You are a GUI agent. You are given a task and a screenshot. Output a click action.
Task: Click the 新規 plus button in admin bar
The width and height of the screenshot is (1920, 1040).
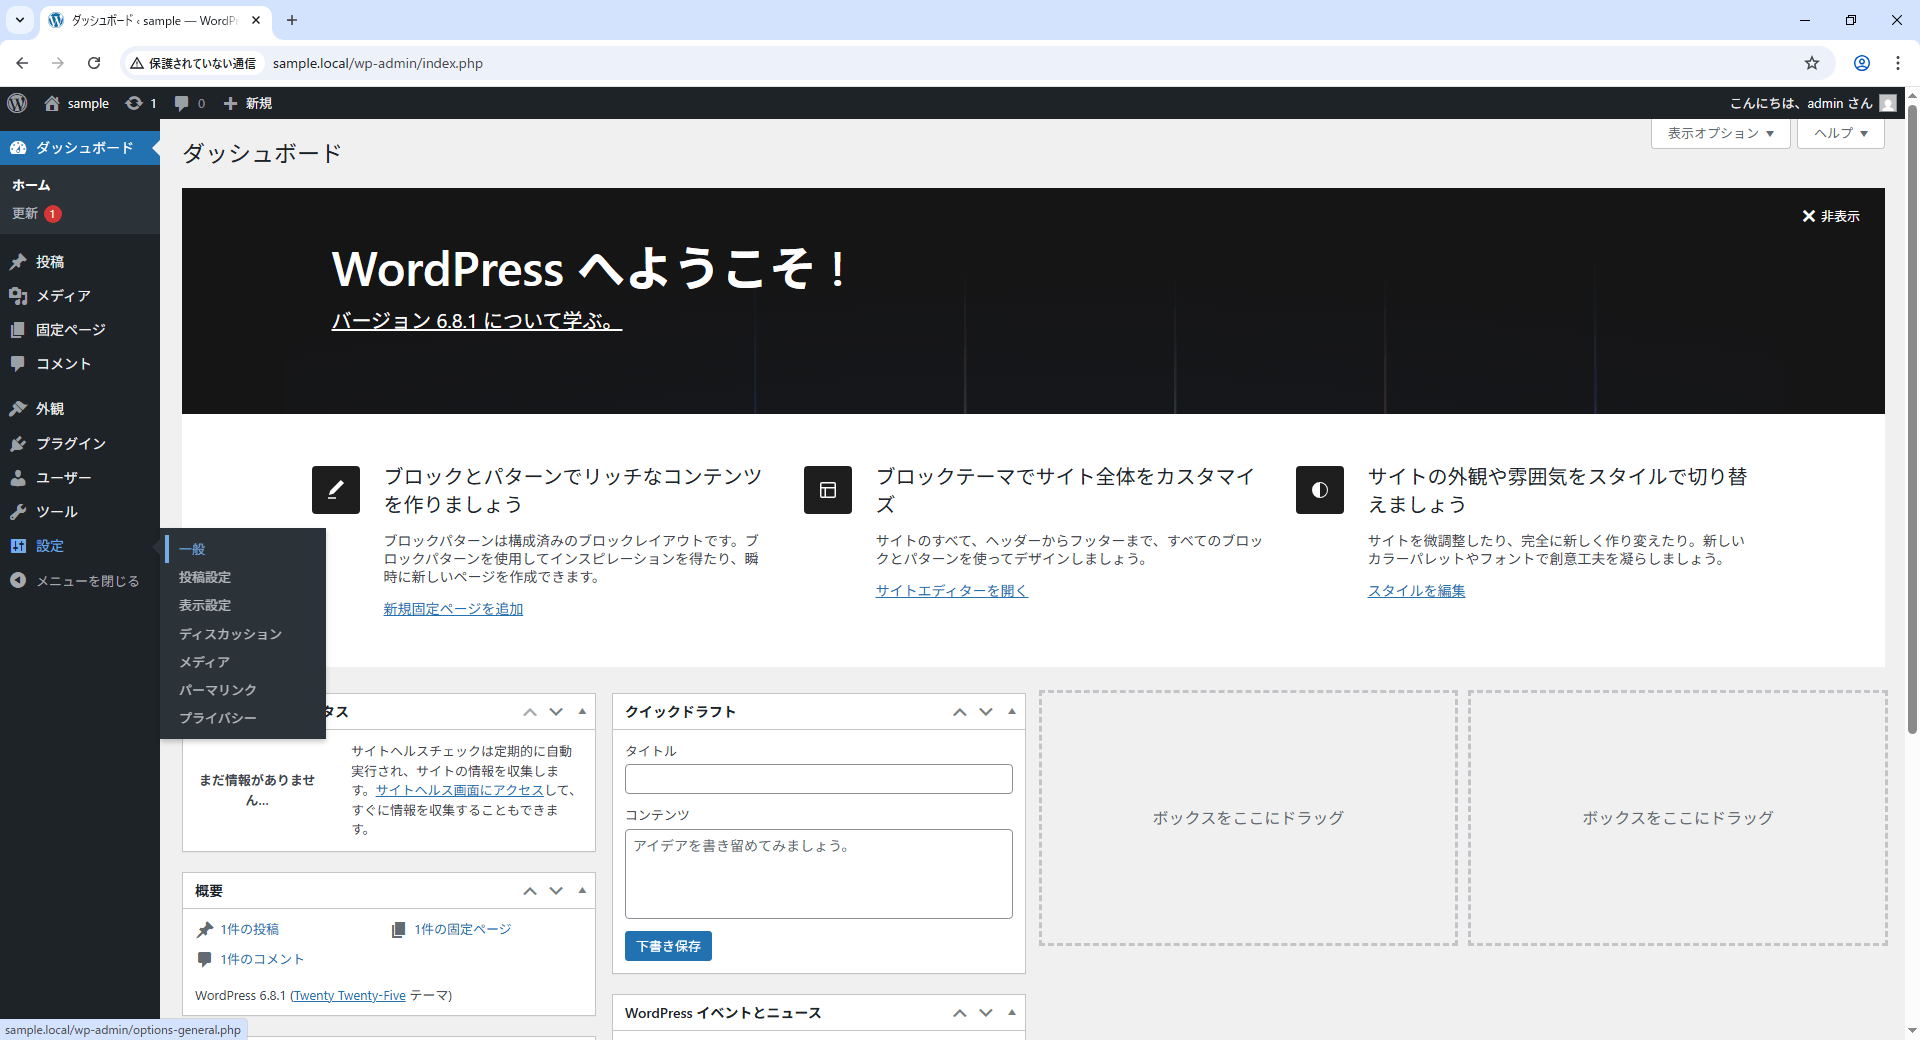tap(247, 103)
